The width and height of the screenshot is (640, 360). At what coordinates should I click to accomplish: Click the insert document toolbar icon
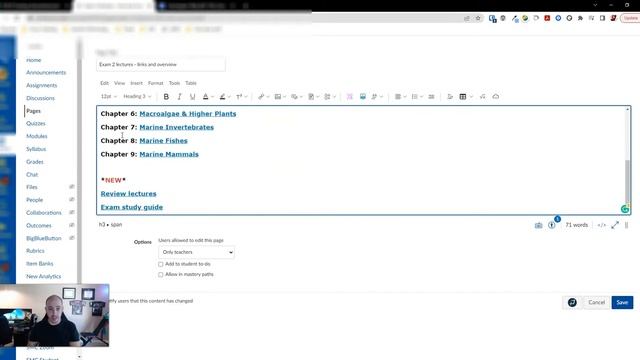(311, 97)
